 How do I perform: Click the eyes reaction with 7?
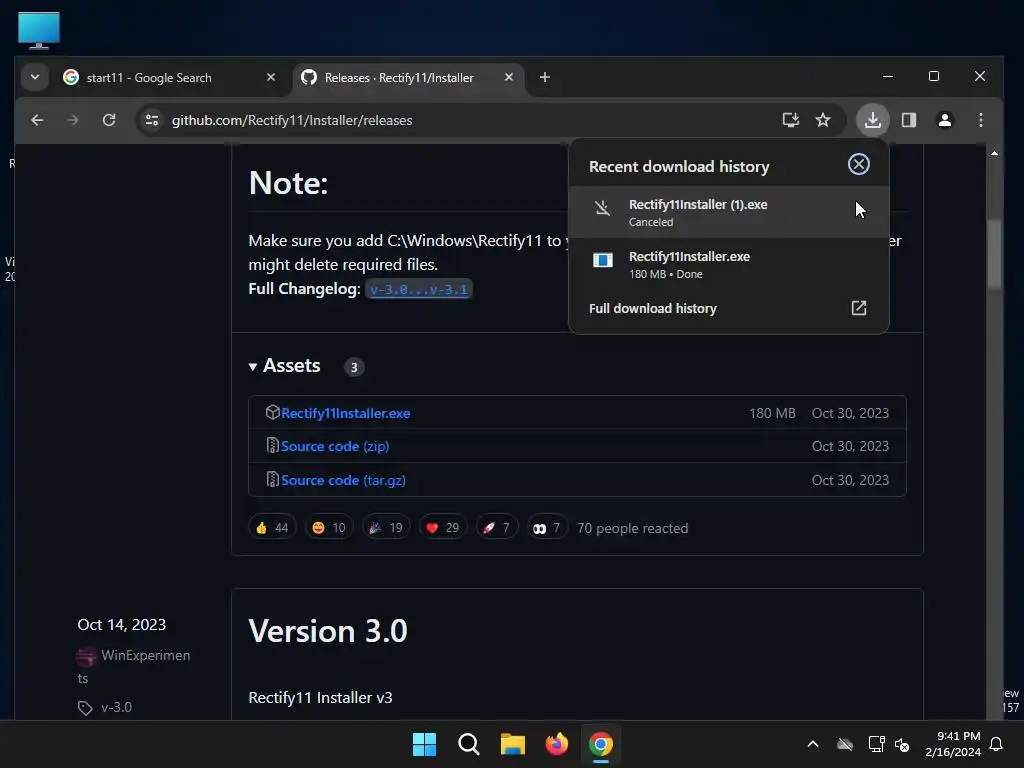[547, 528]
